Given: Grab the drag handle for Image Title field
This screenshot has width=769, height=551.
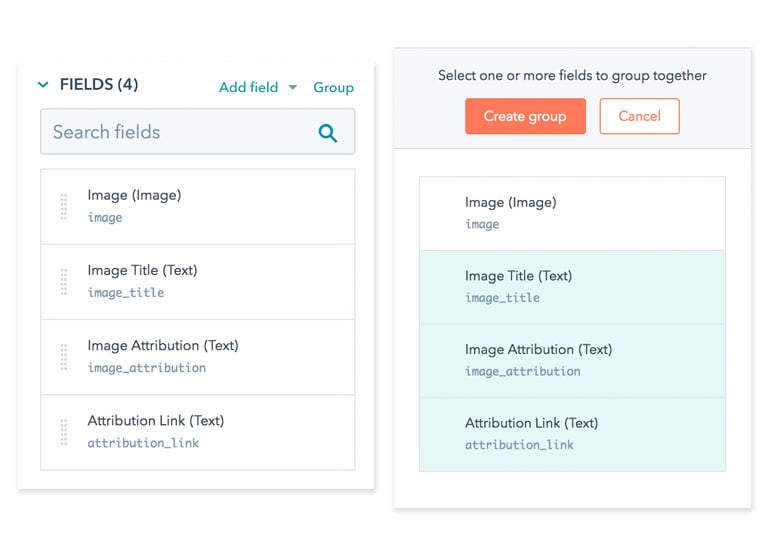Looking at the screenshot, I should click(x=64, y=282).
